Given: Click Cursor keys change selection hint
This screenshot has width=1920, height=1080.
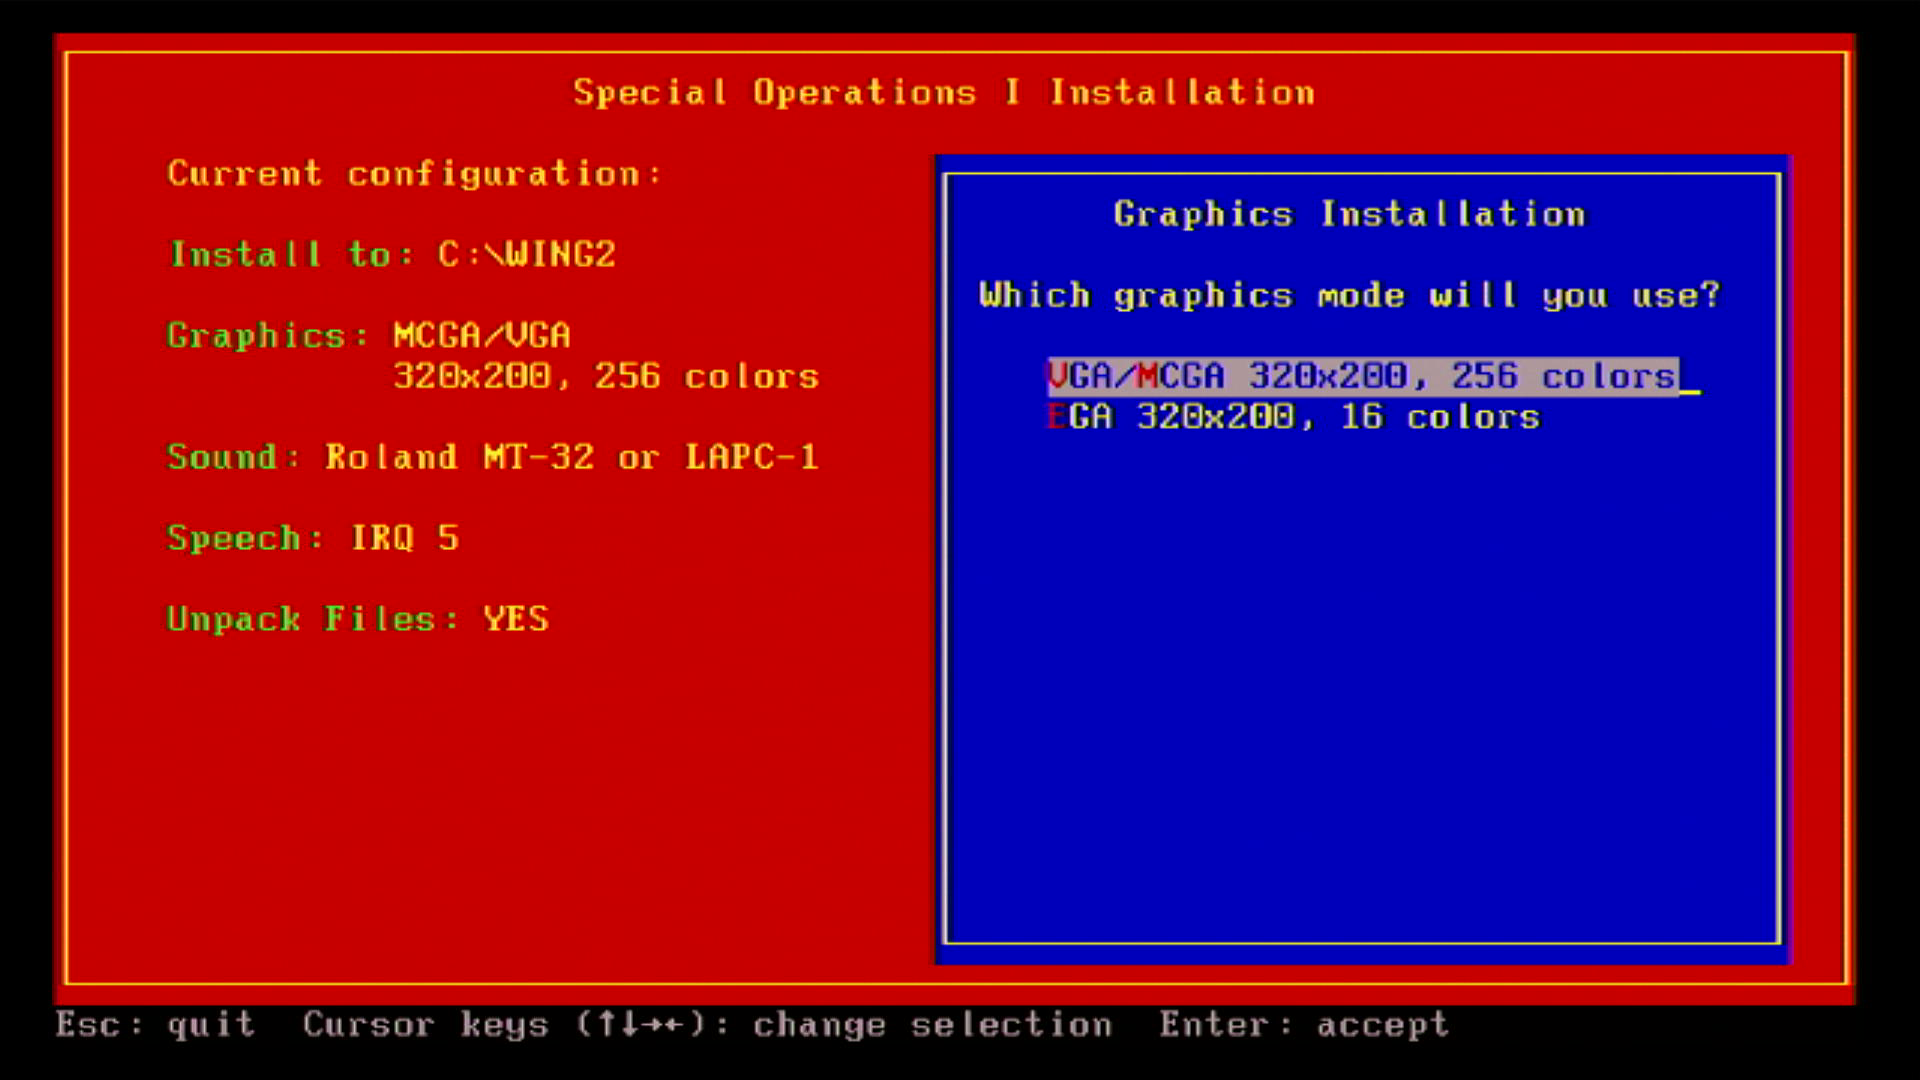Looking at the screenshot, I should [707, 1025].
